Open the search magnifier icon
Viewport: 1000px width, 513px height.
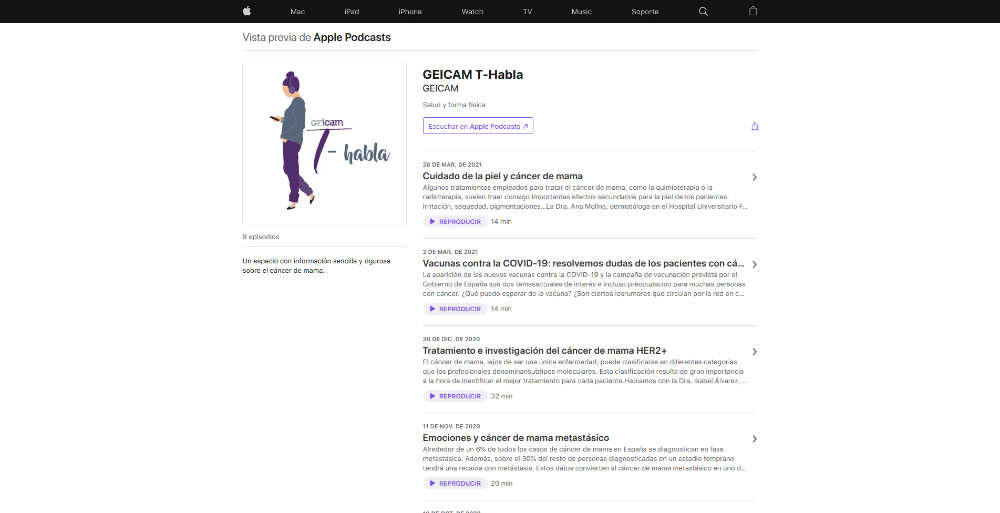pyautogui.click(x=703, y=11)
